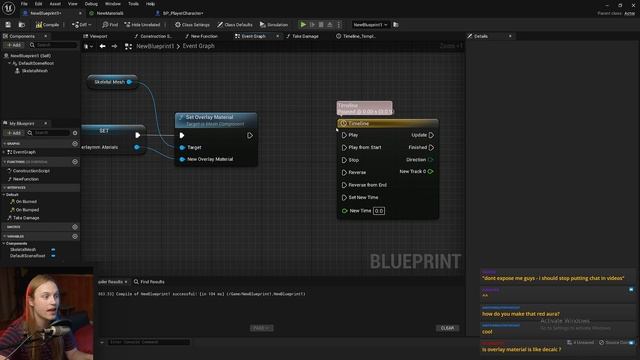Click the Timeline Finished output pin
640x360 pixels.
click(x=431, y=147)
